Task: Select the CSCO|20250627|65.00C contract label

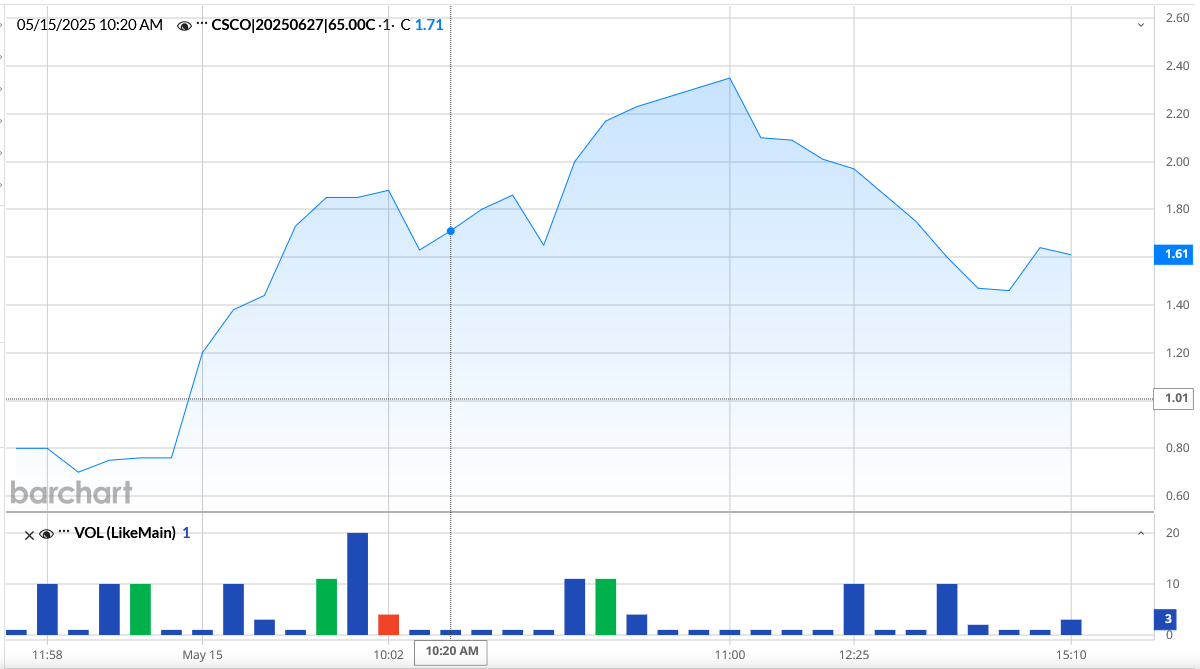Action: [291, 25]
